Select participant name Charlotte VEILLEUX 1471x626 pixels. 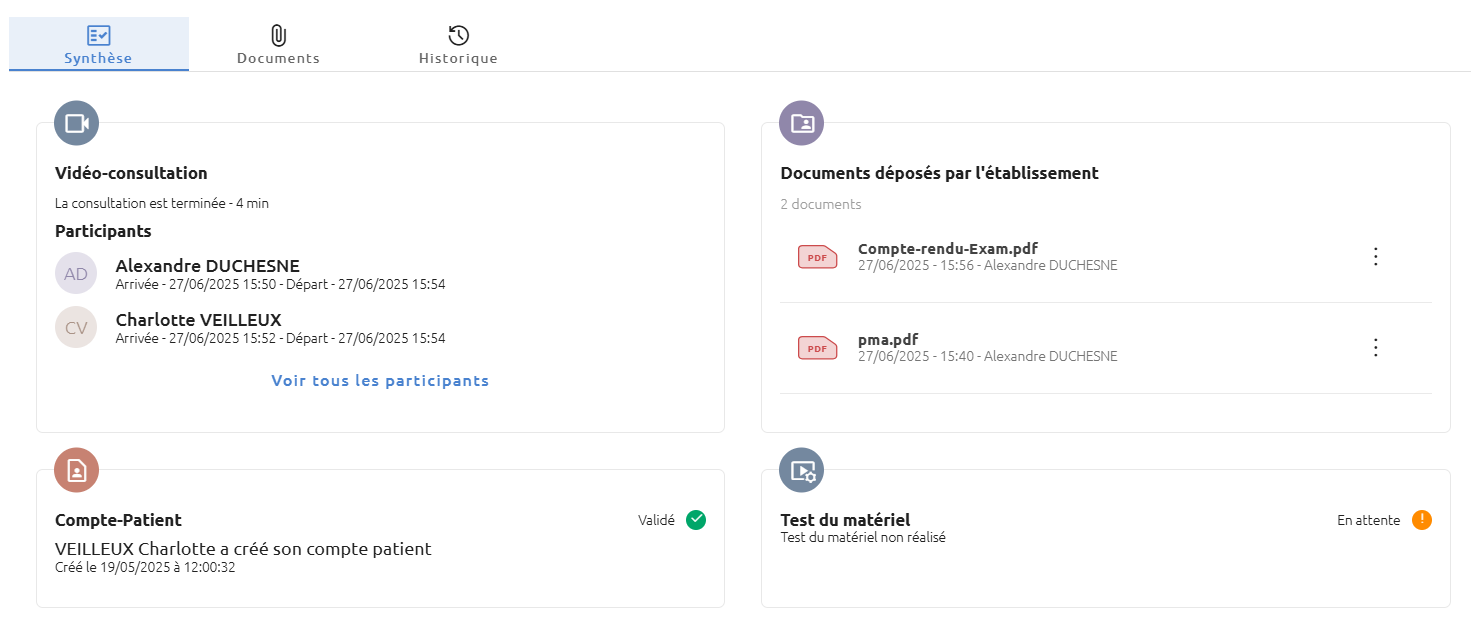(x=199, y=320)
